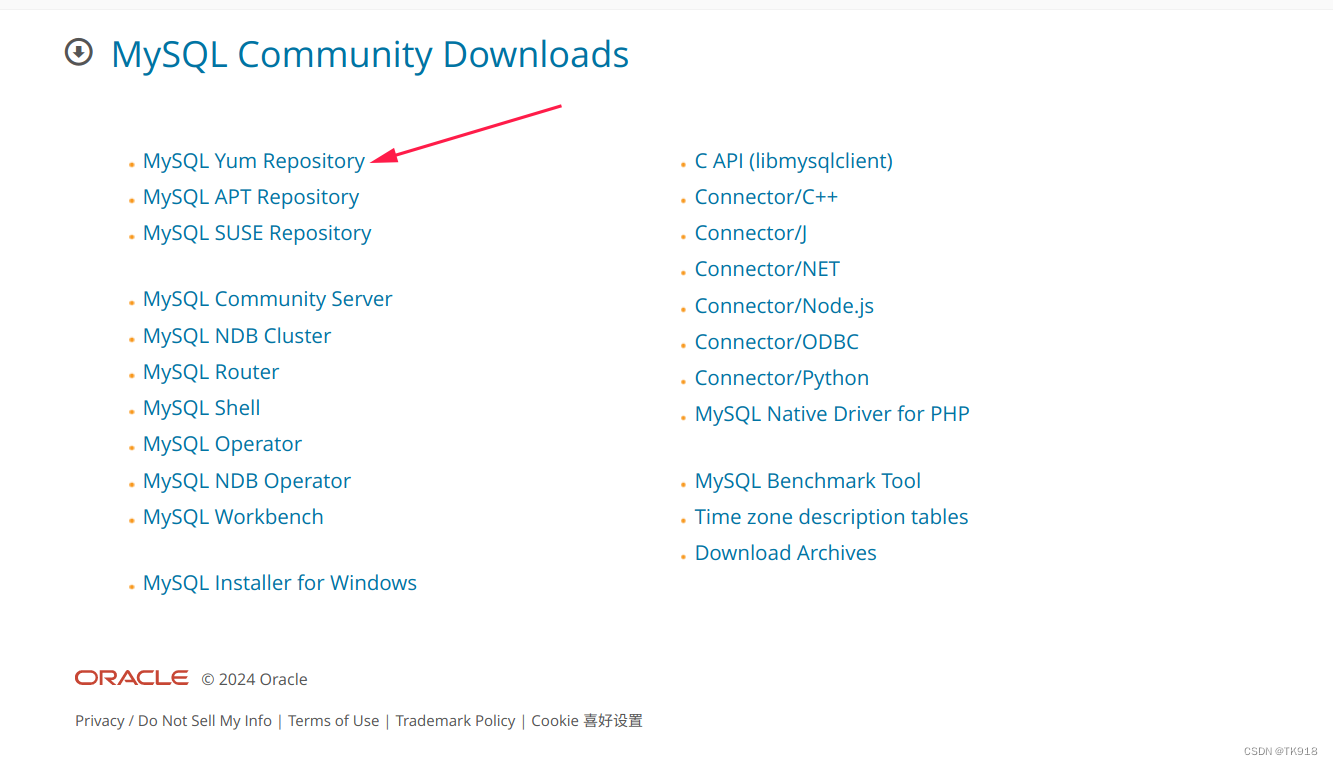Open the MySQL Community Downloads heading link

[370, 54]
